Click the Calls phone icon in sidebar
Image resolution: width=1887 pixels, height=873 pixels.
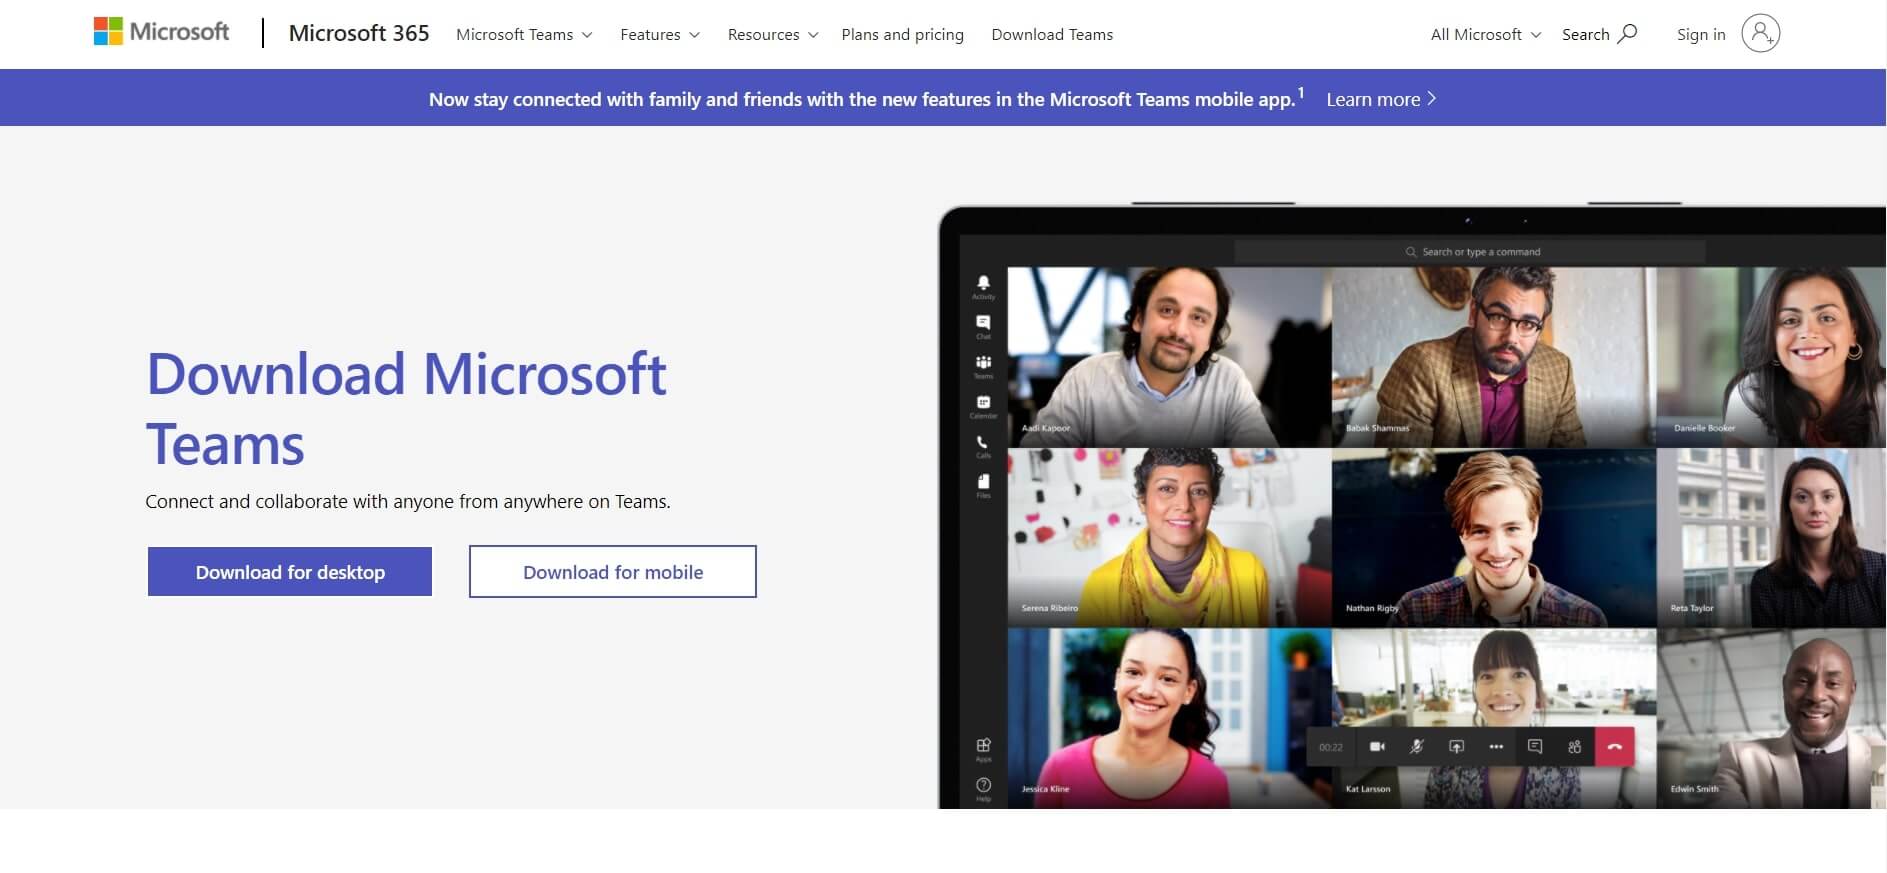pyautogui.click(x=983, y=443)
